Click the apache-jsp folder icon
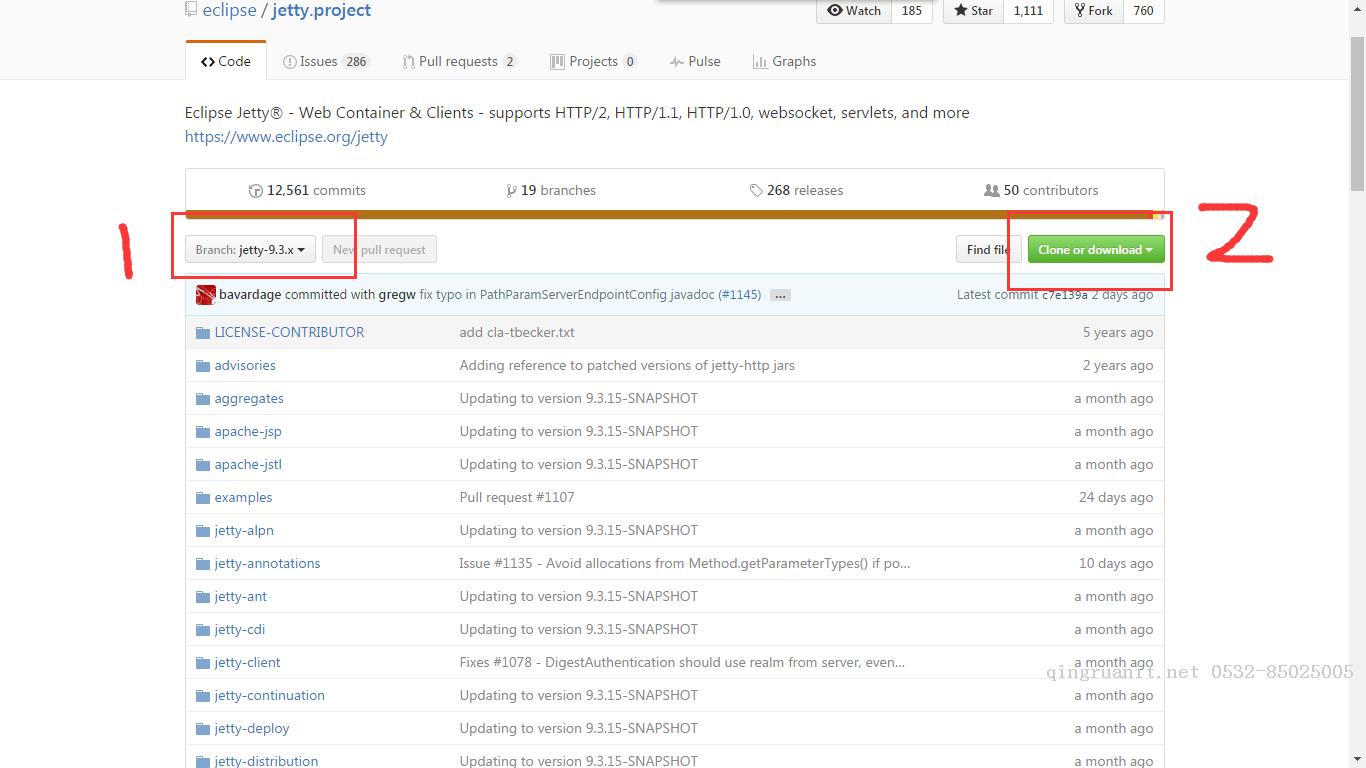The image size is (1366, 768). (x=203, y=431)
